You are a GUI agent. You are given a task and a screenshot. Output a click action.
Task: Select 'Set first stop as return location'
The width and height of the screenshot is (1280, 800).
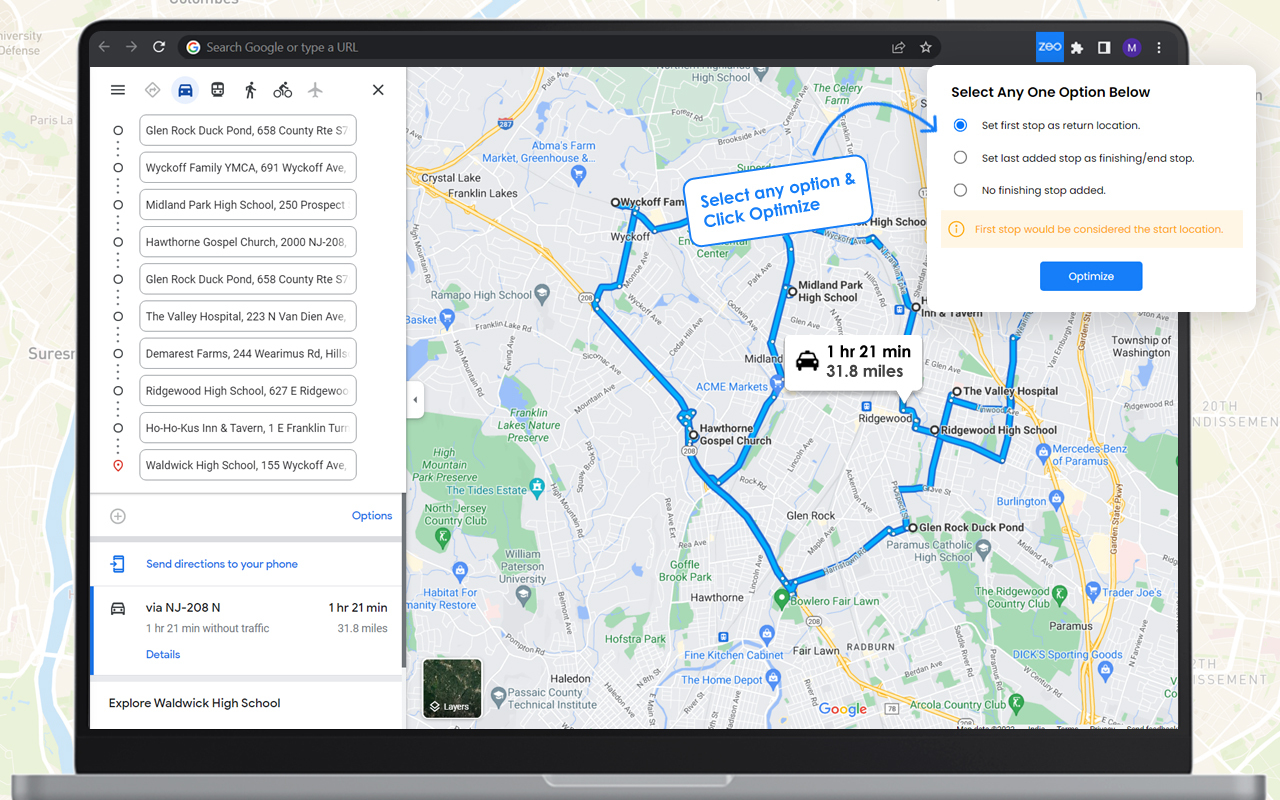pos(960,125)
